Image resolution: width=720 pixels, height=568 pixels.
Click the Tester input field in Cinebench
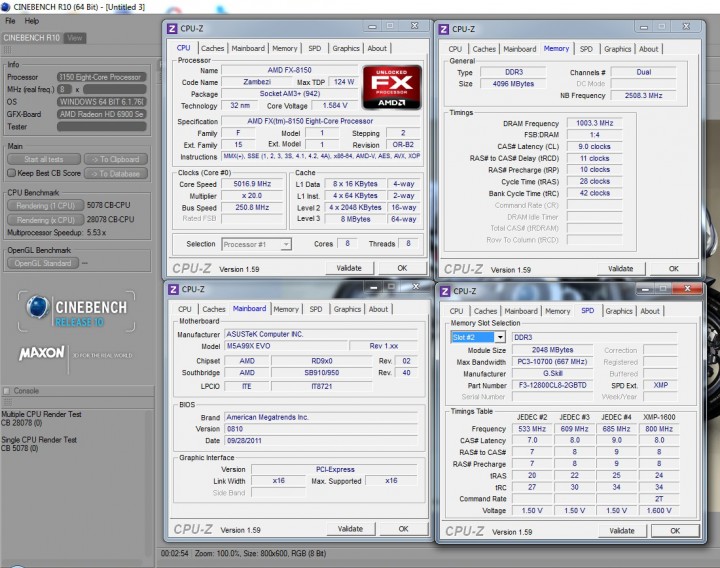pyautogui.click(x=102, y=127)
